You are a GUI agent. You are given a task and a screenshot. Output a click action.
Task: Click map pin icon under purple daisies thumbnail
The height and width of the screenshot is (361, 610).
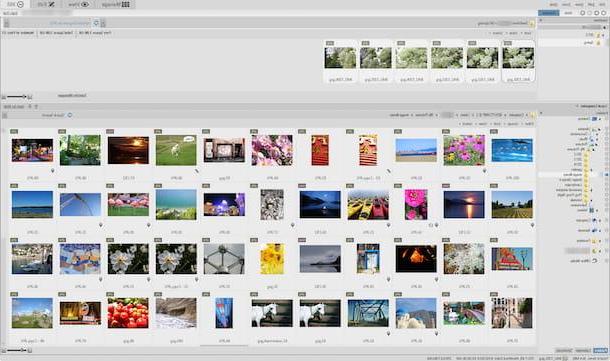tap(484, 170)
